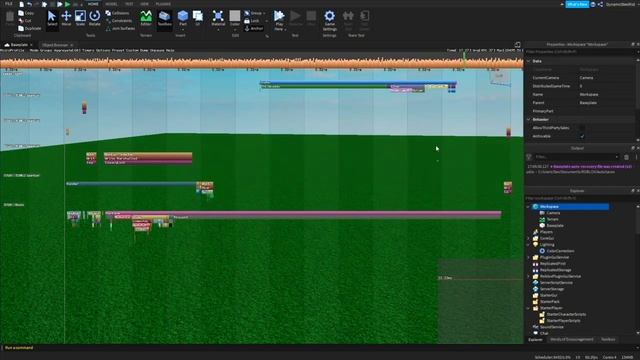640x360 pixels.
Task: Switch to the TEST ribbon tab
Action: tap(129, 4)
